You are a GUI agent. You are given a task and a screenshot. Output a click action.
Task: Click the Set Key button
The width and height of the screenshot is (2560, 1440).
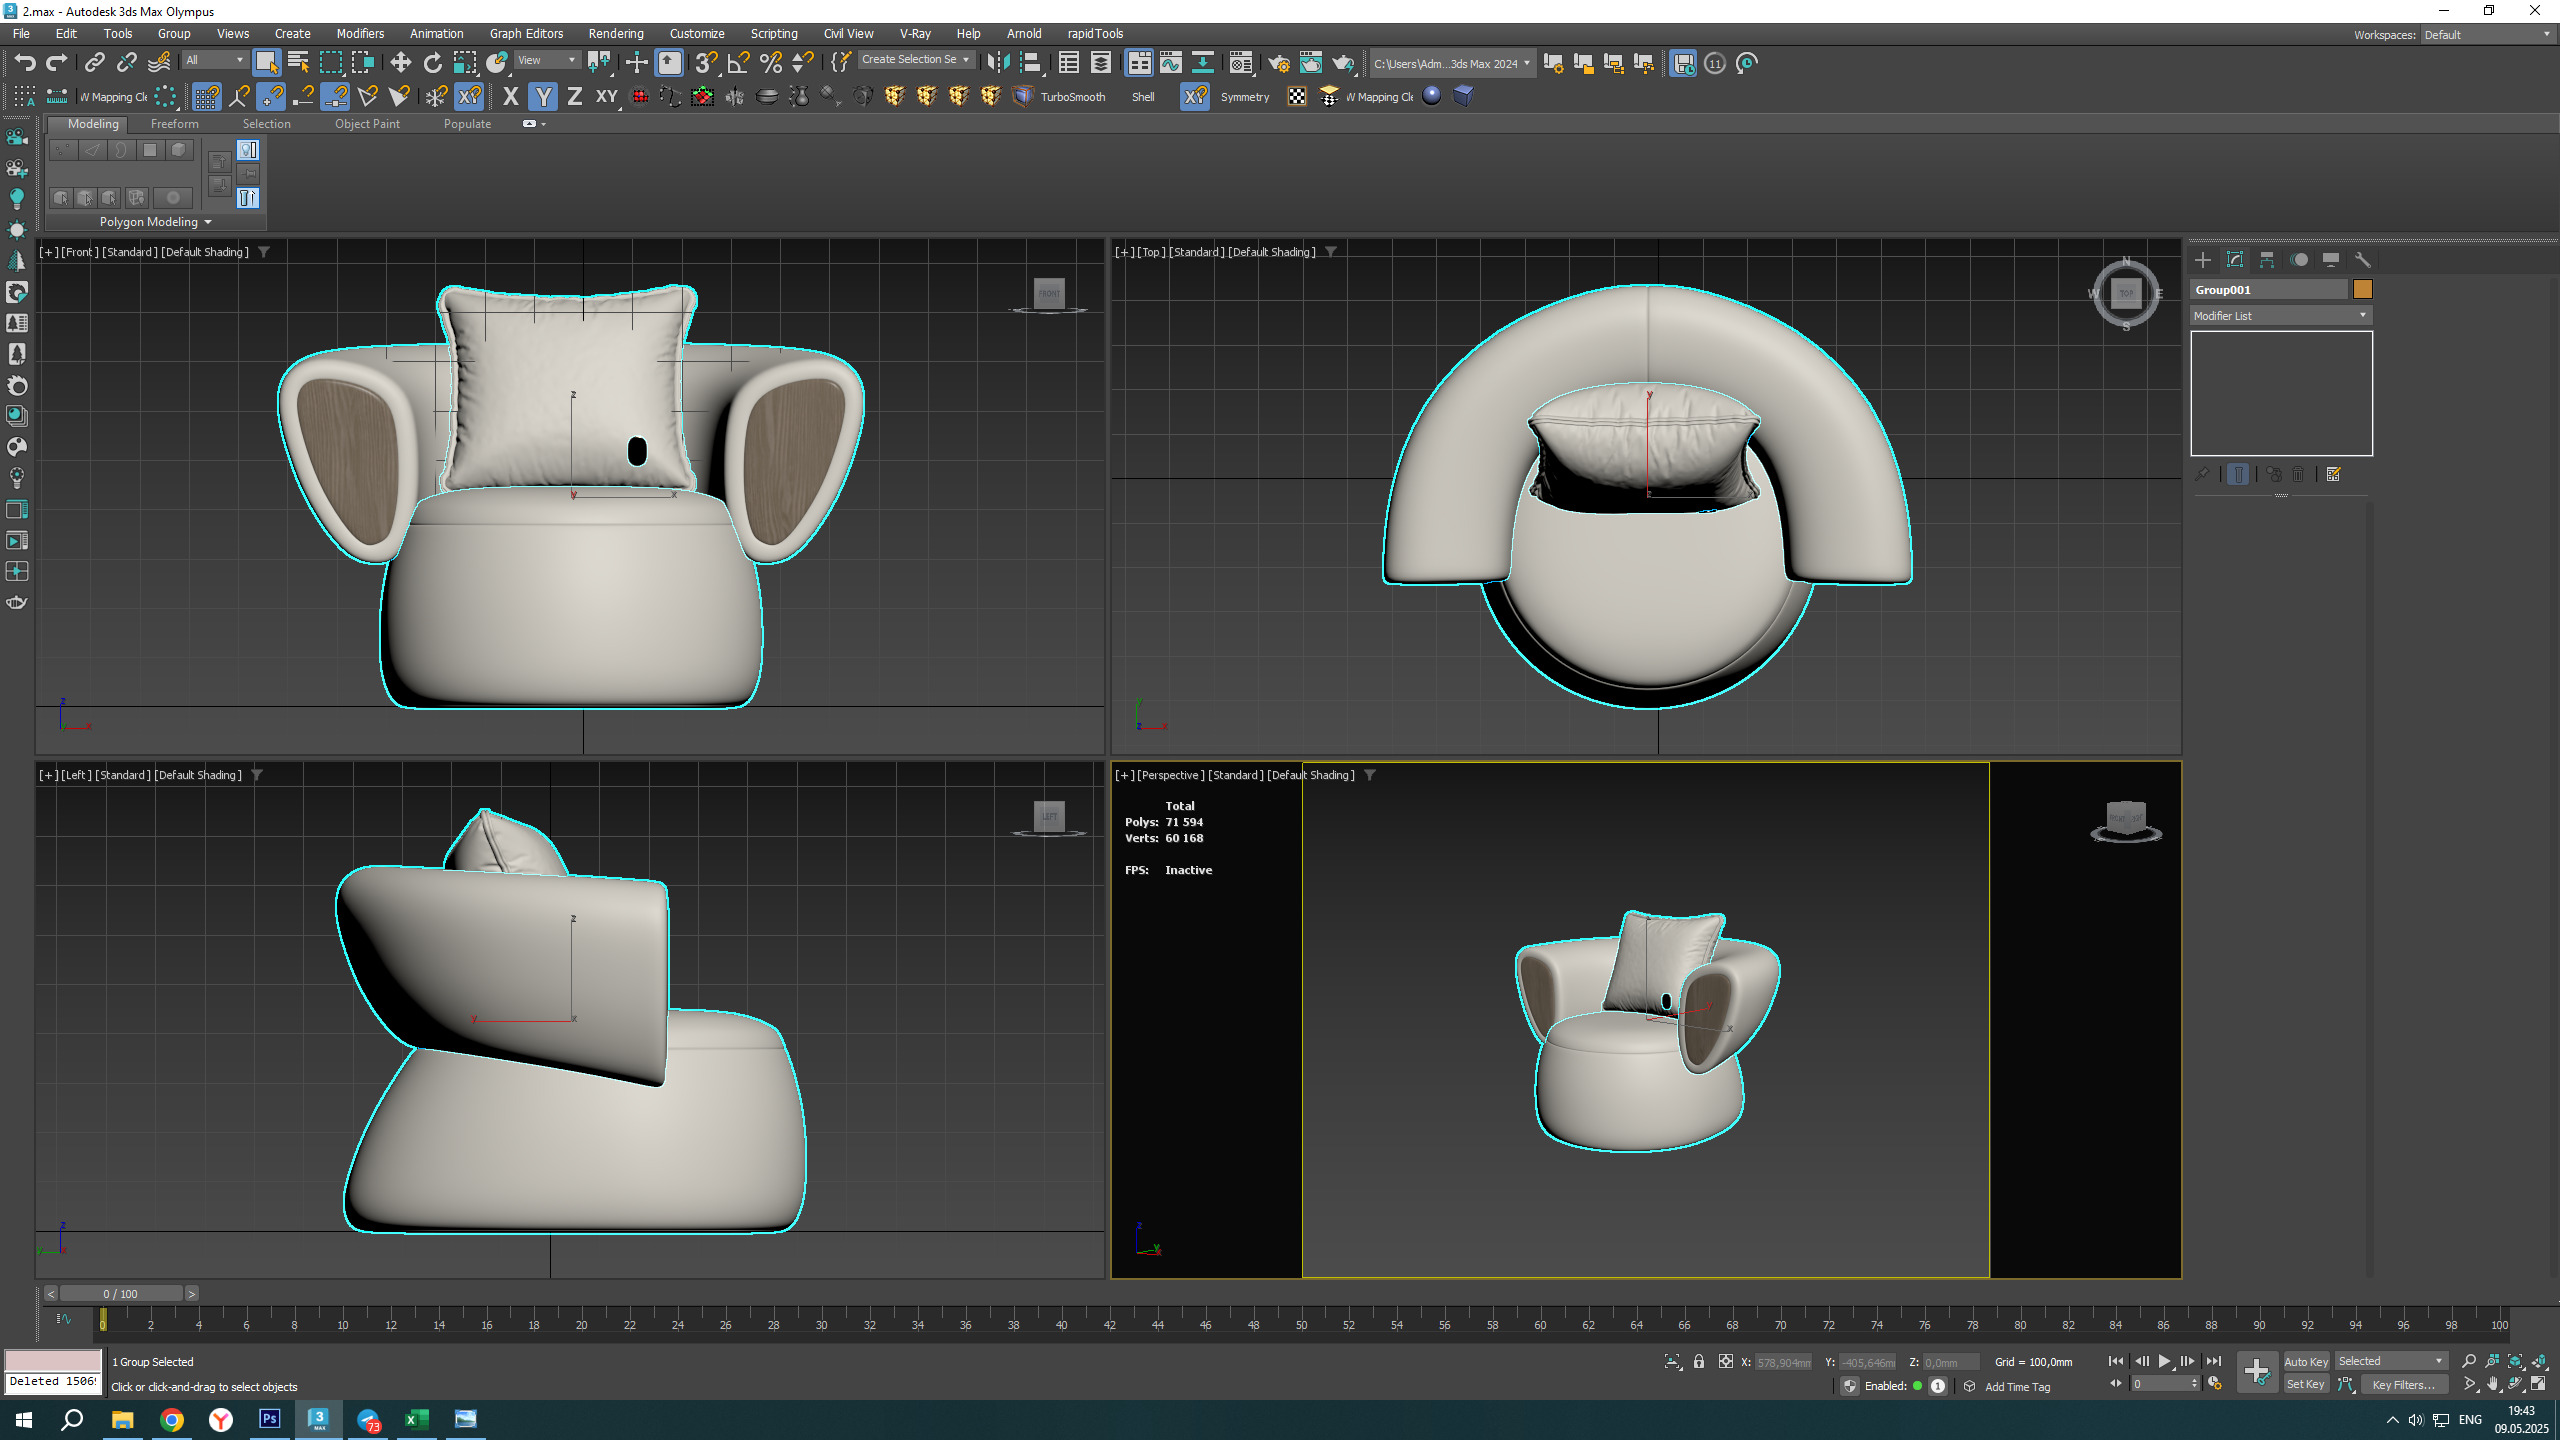[x=2305, y=1385]
